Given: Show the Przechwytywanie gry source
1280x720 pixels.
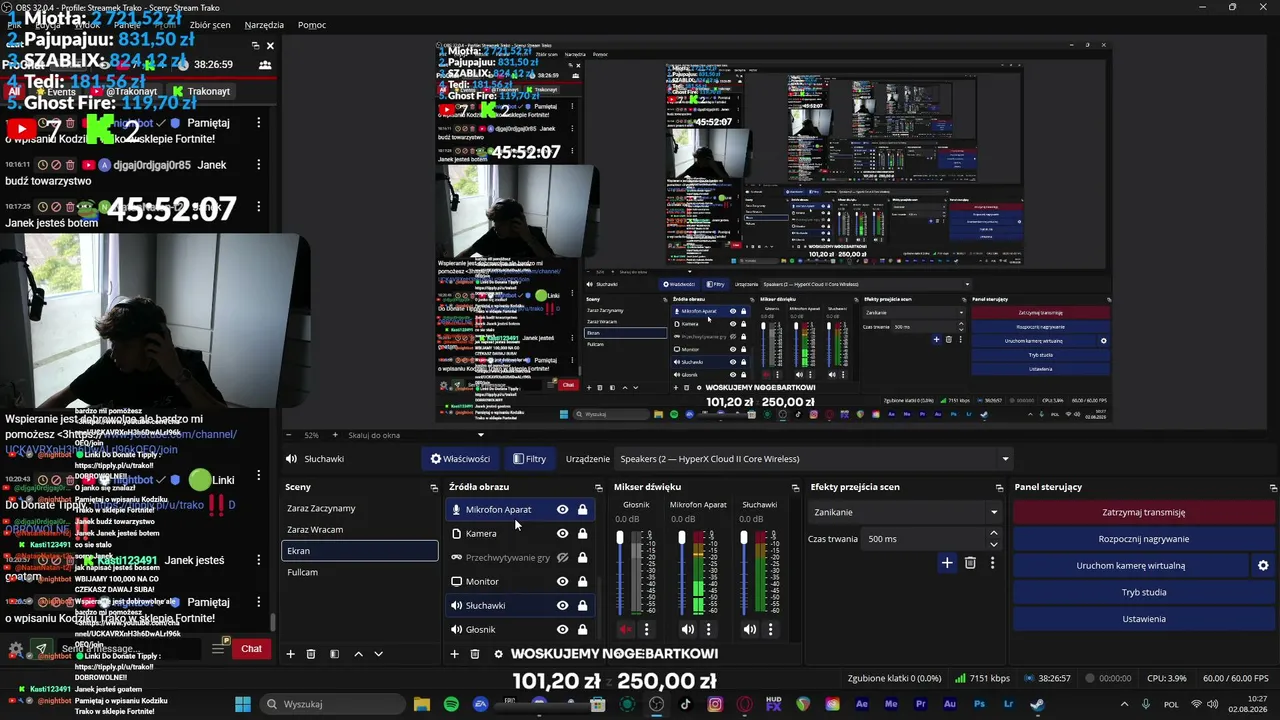Looking at the screenshot, I should (562, 558).
